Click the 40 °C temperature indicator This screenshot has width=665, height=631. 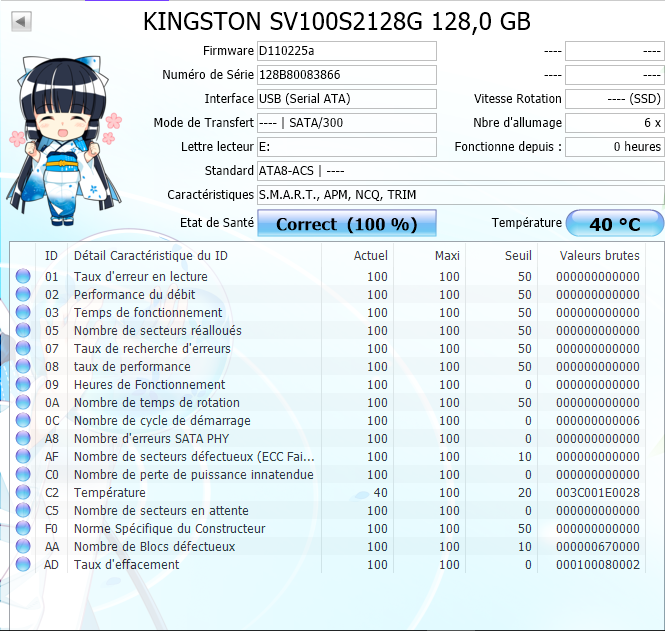click(x=615, y=223)
